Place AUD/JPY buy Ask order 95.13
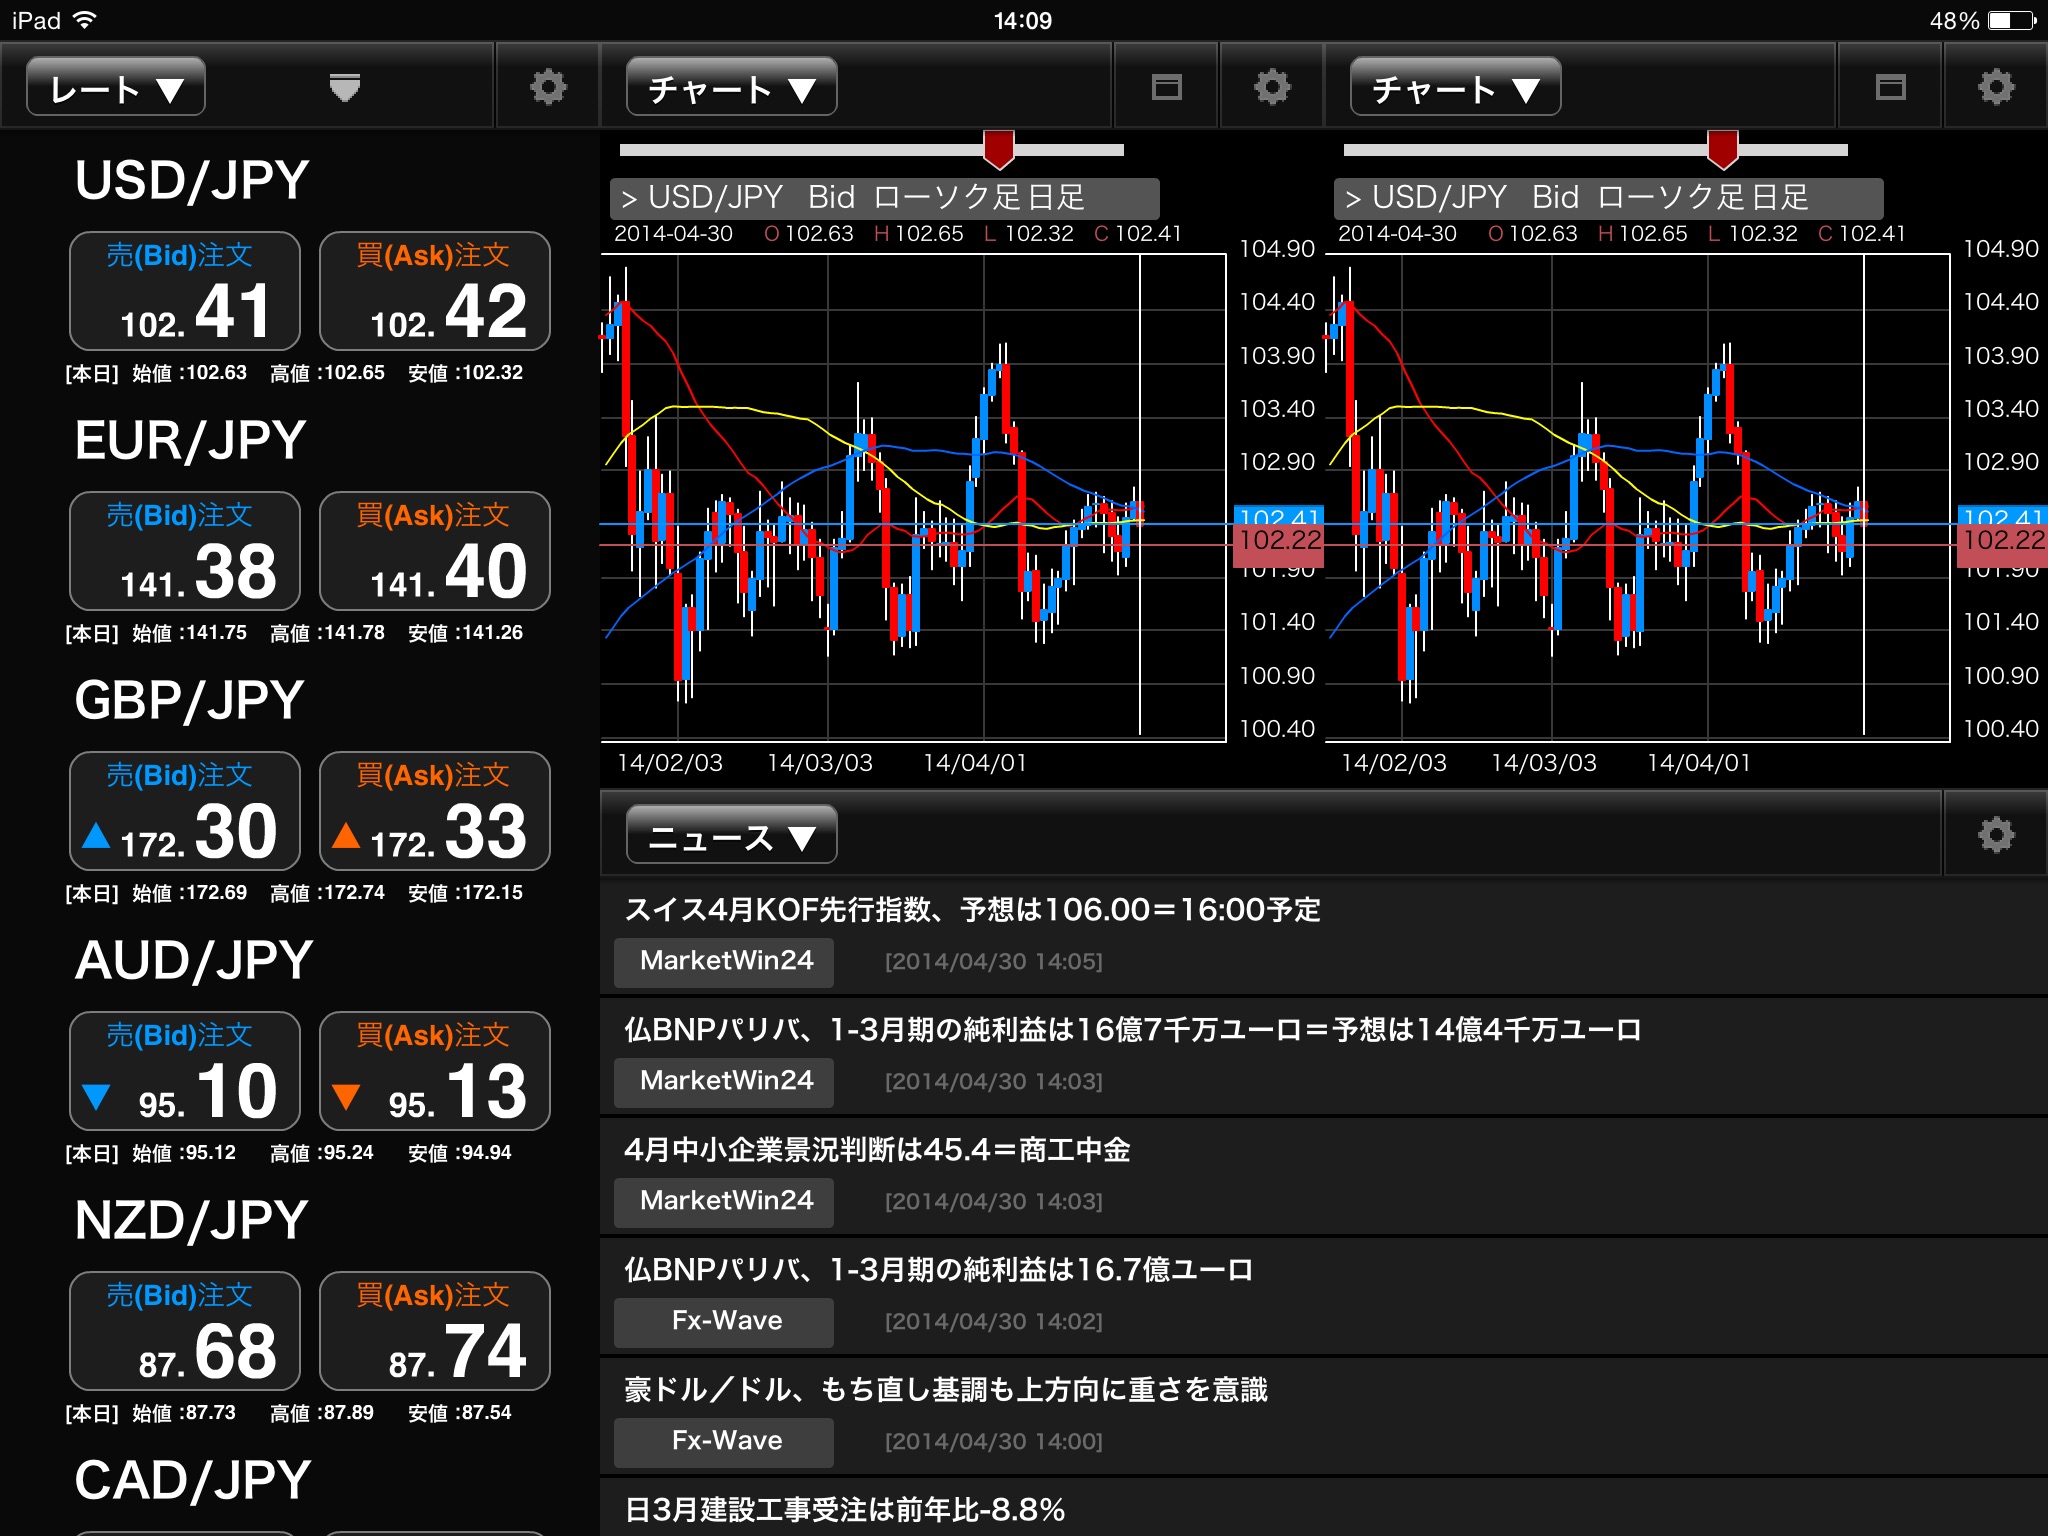This screenshot has height=1536, width=2048. coord(435,1071)
